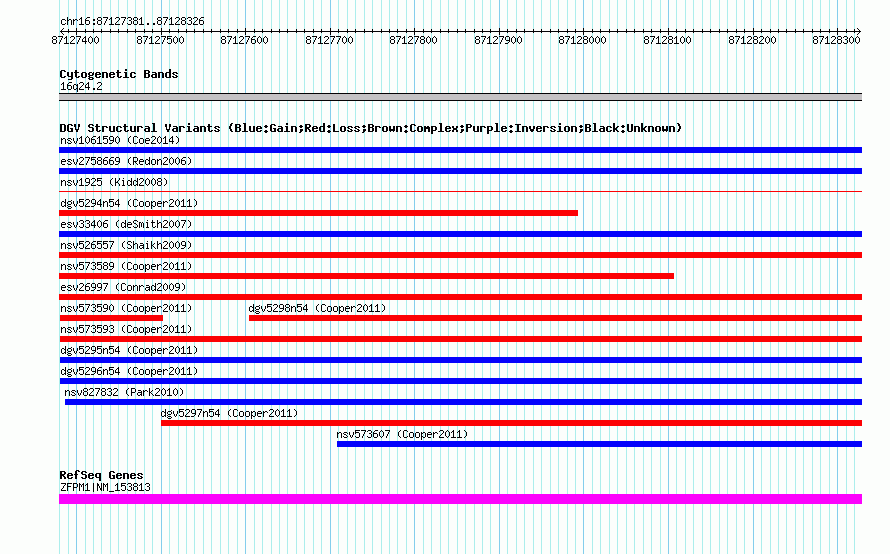Click the 87127900 ruler coordinate
The height and width of the screenshot is (554, 890).
coord(498,40)
